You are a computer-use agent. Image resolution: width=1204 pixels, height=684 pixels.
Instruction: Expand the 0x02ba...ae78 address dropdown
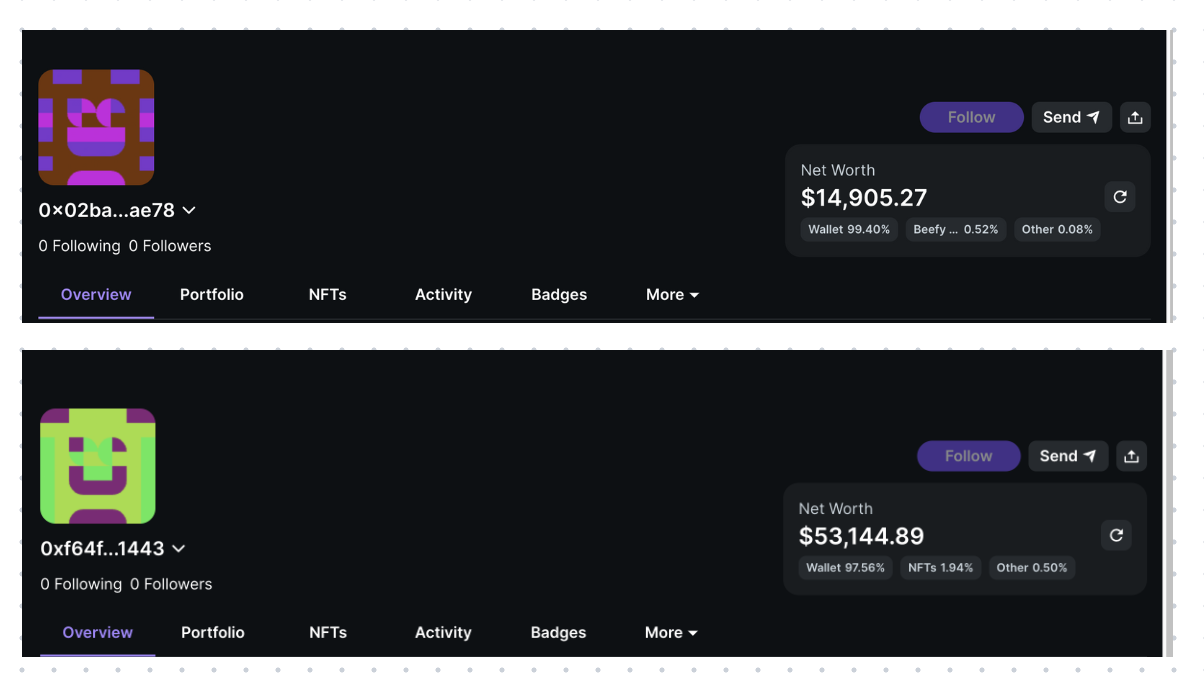click(x=189, y=210)
